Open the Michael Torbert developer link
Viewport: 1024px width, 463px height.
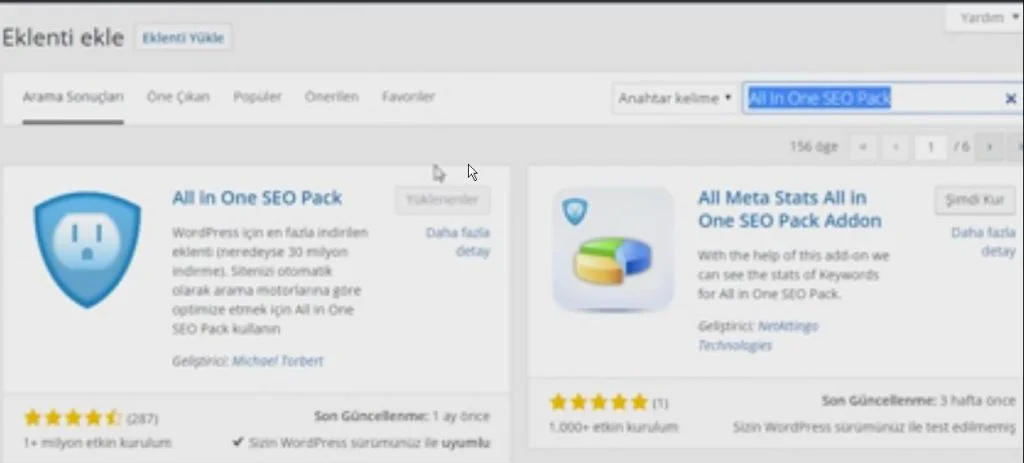277,361
